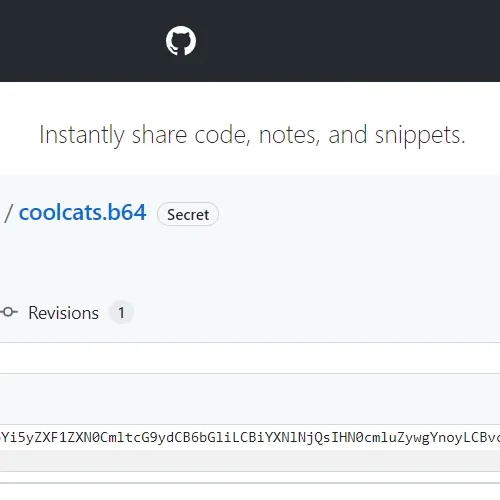Click the "Revisions" text label
This screenshot has height=500, width=500.
click(63, 313)
